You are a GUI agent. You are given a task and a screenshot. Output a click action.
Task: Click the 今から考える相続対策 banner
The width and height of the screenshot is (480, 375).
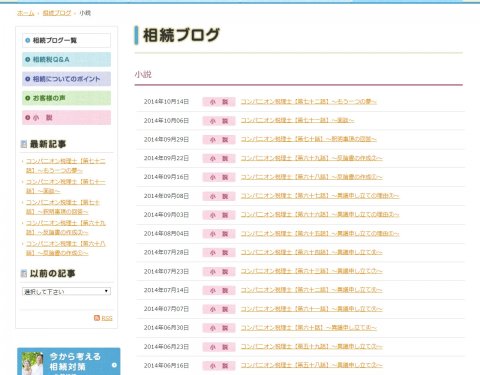69,361
